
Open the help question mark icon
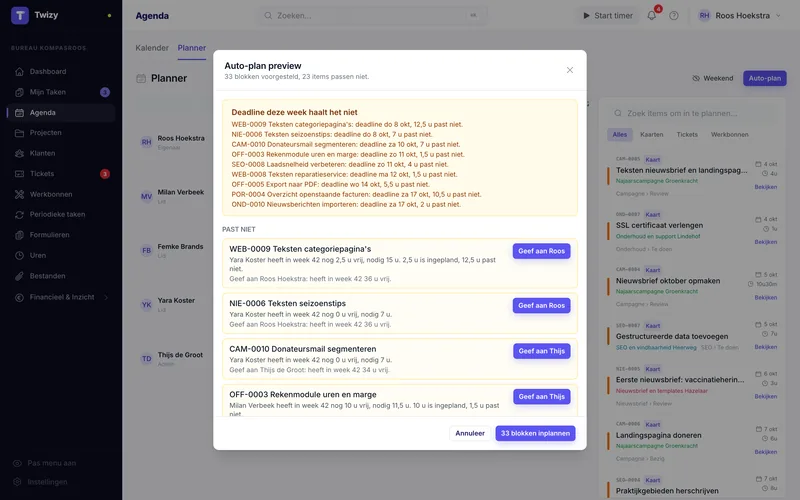[674, 15]
